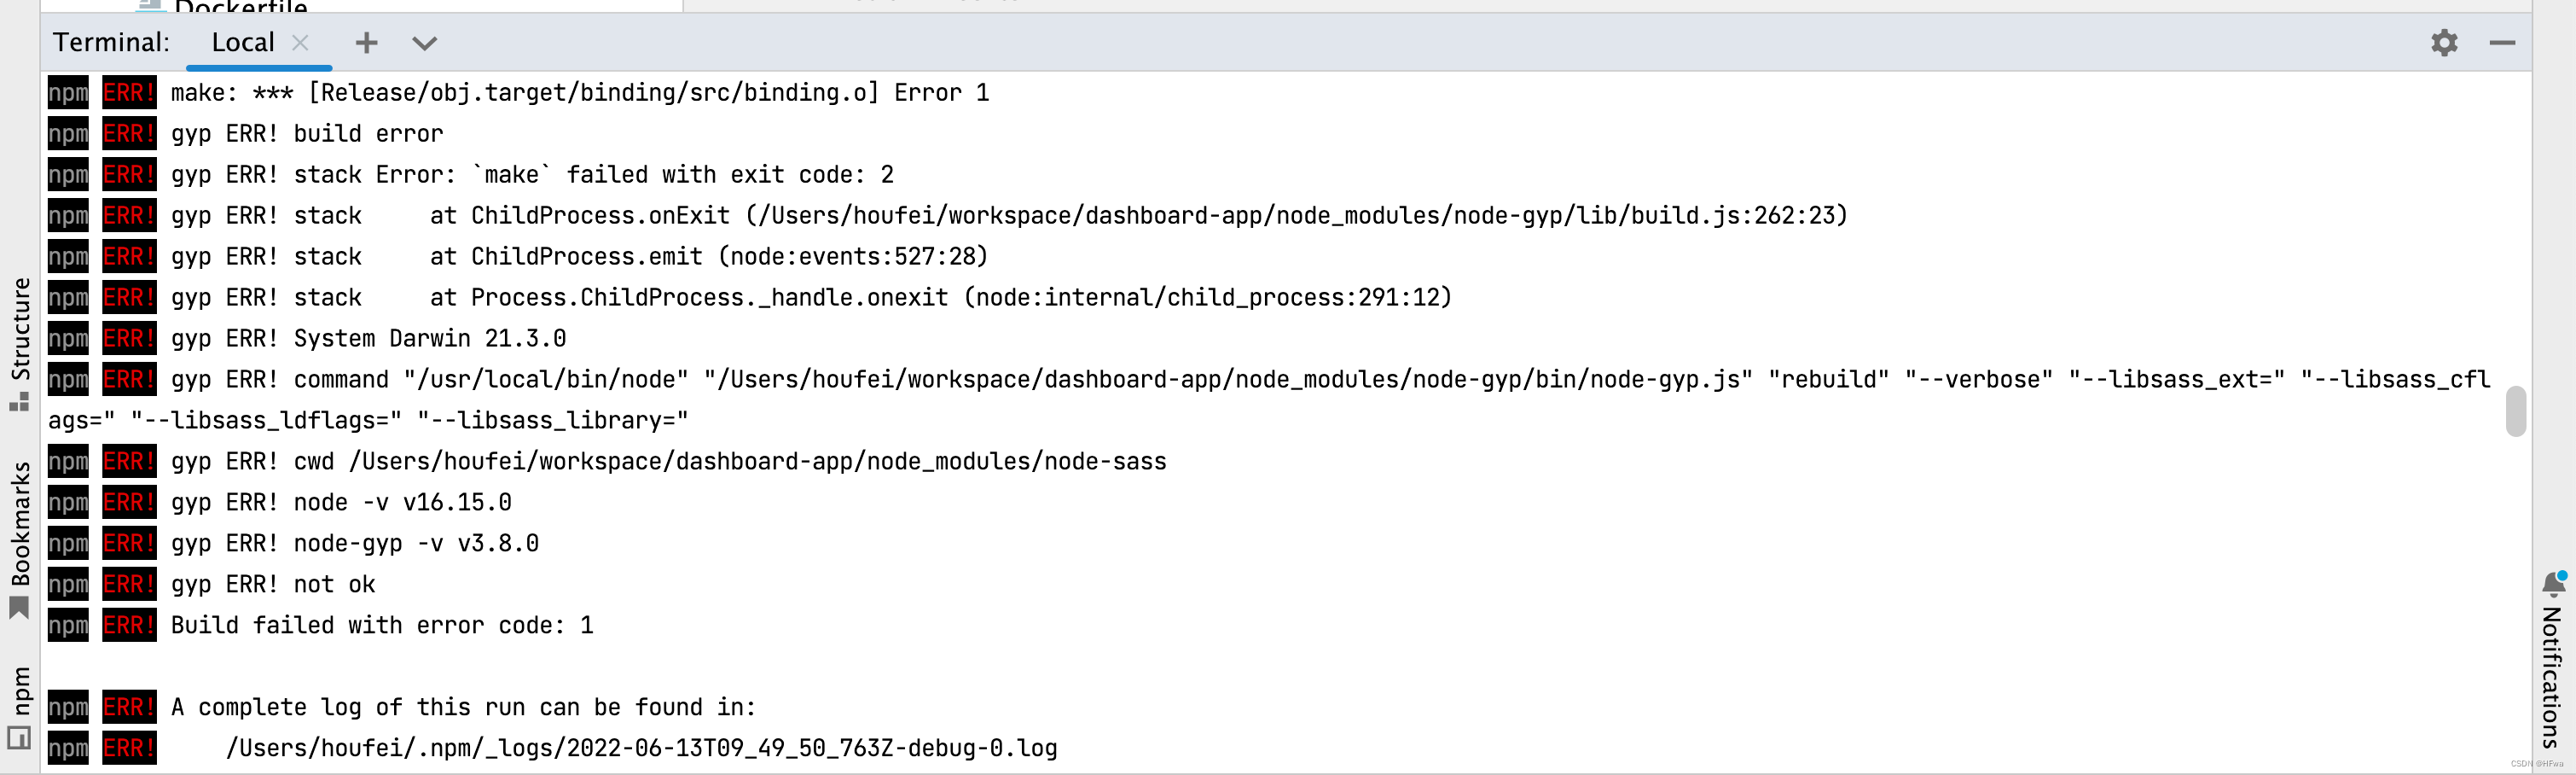
Task: Click 'A complete log of this run' text
Action: point(463,708)
